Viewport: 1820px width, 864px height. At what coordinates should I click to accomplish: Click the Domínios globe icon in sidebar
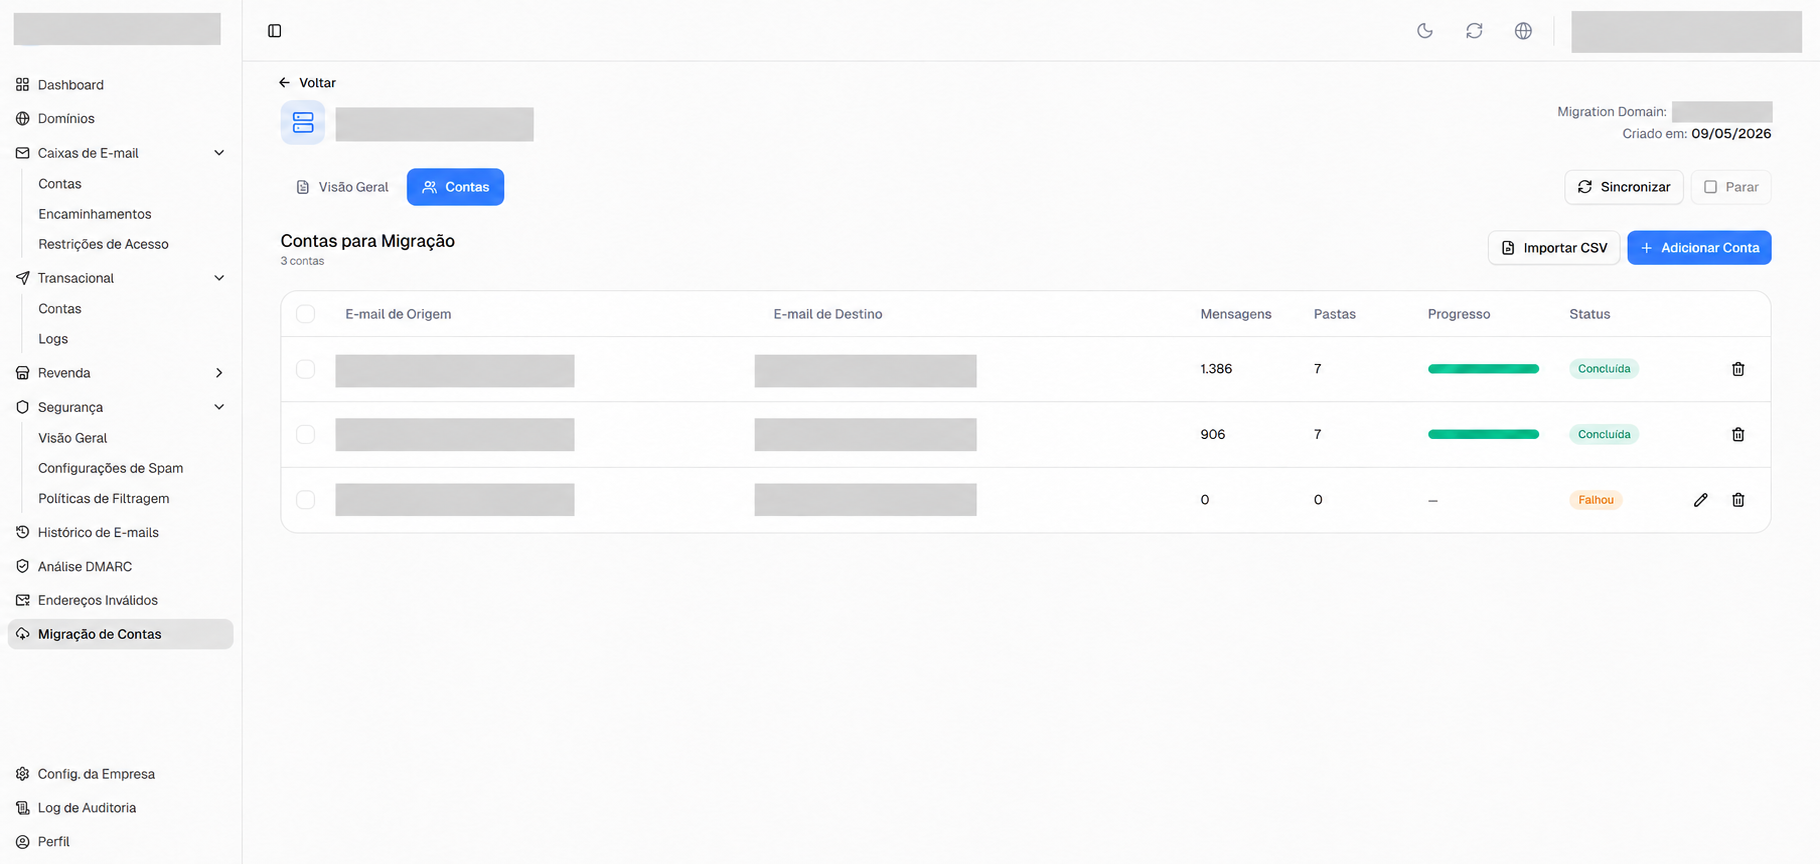point(23,118)
